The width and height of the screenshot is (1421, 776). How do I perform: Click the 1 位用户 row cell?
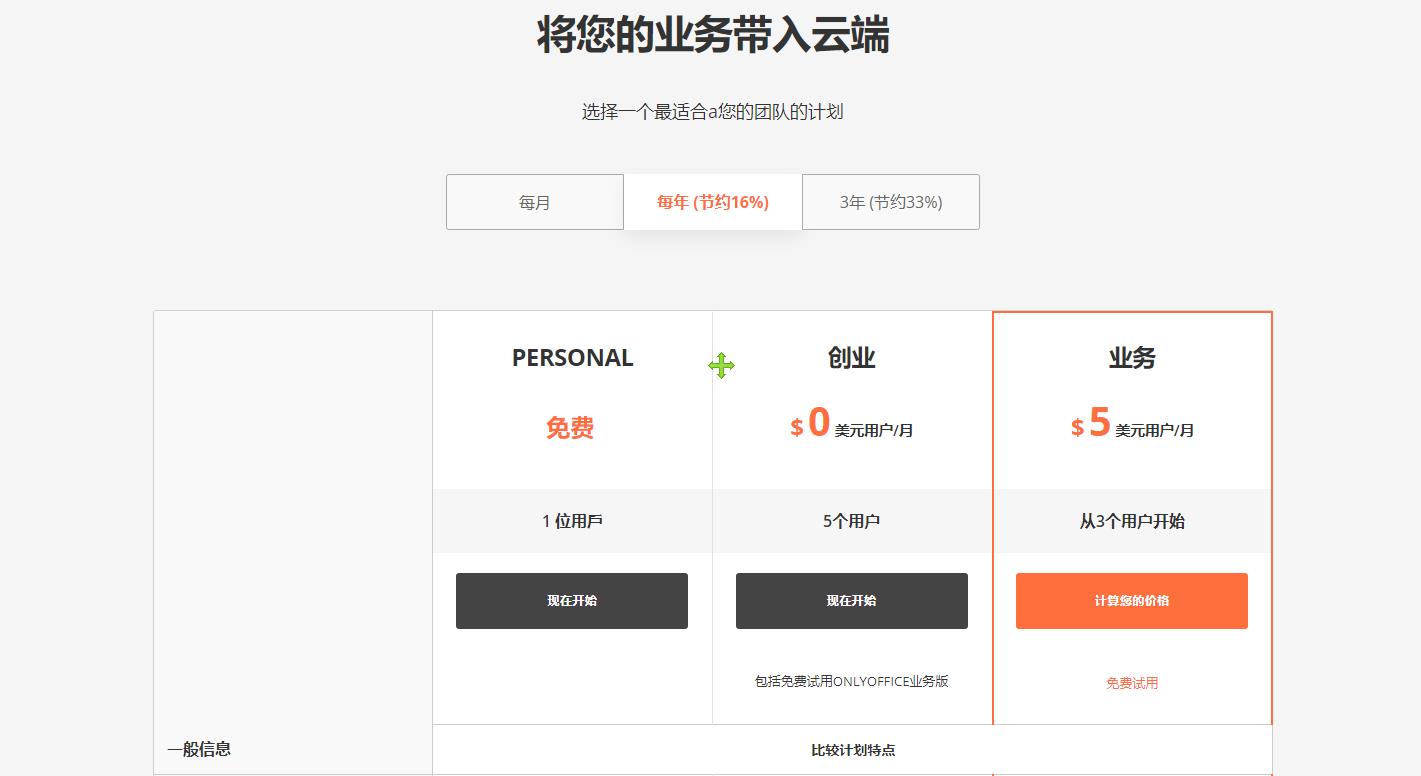point(571,520)
